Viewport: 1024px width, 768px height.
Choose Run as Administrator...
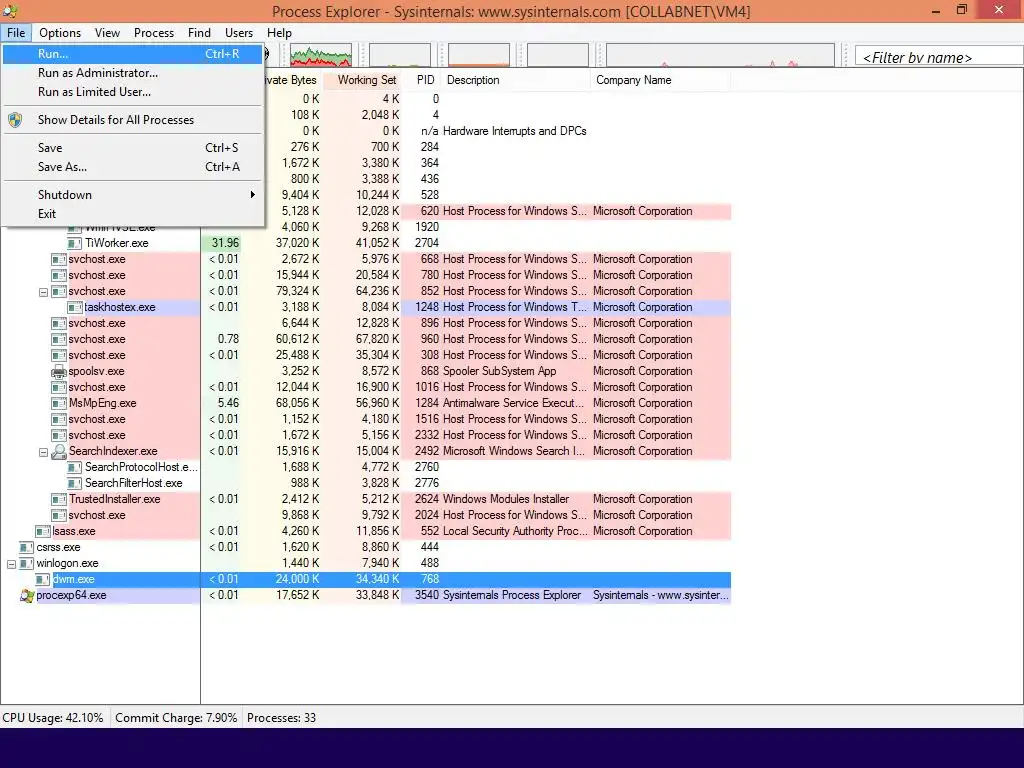click(x=133, y=72)
